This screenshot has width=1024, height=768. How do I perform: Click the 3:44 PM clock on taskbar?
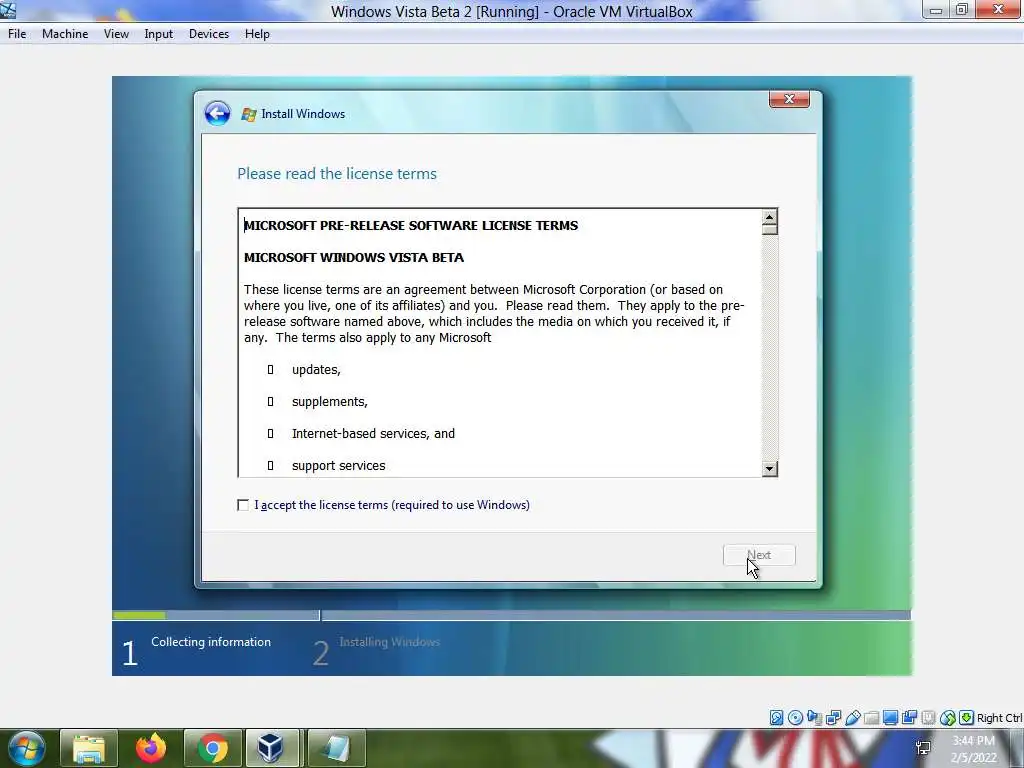[x=973, y=741]
